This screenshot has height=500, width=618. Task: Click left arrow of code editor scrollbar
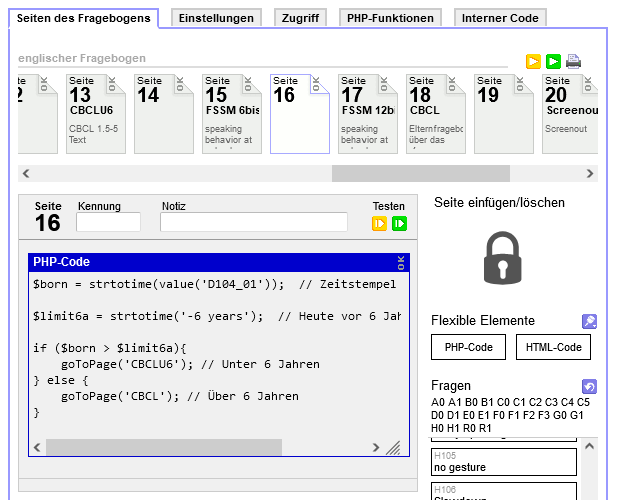37,447
